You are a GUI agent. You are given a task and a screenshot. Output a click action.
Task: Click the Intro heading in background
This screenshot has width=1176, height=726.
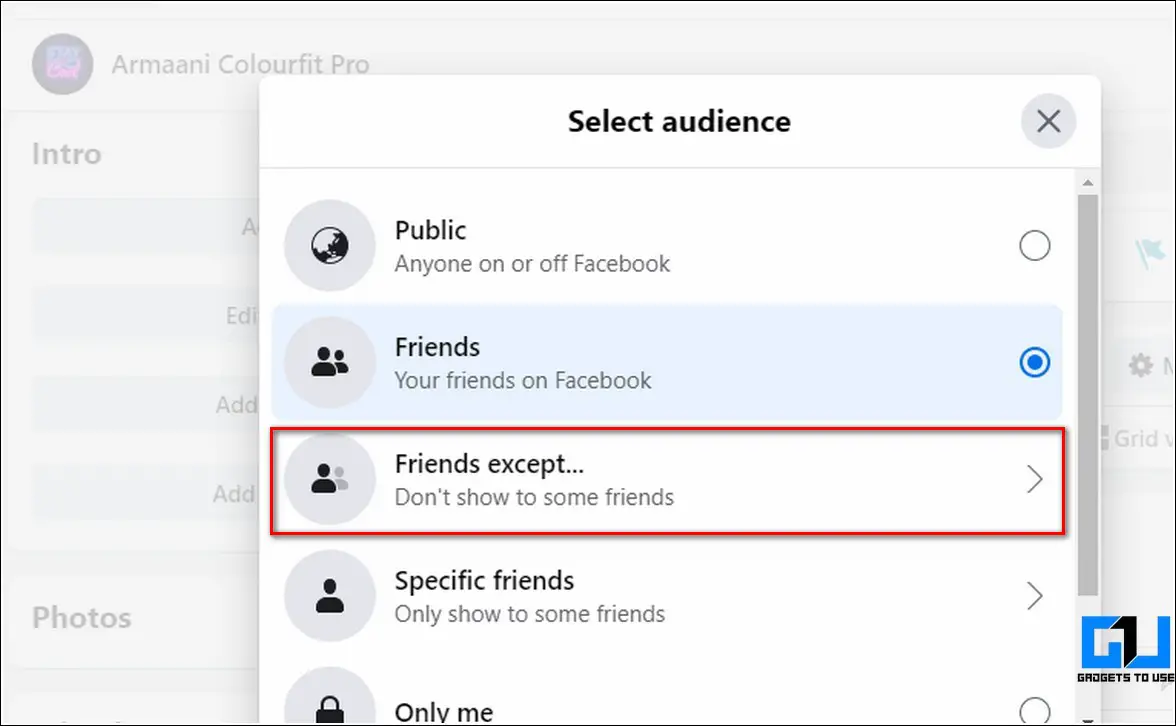click(67, 154)
